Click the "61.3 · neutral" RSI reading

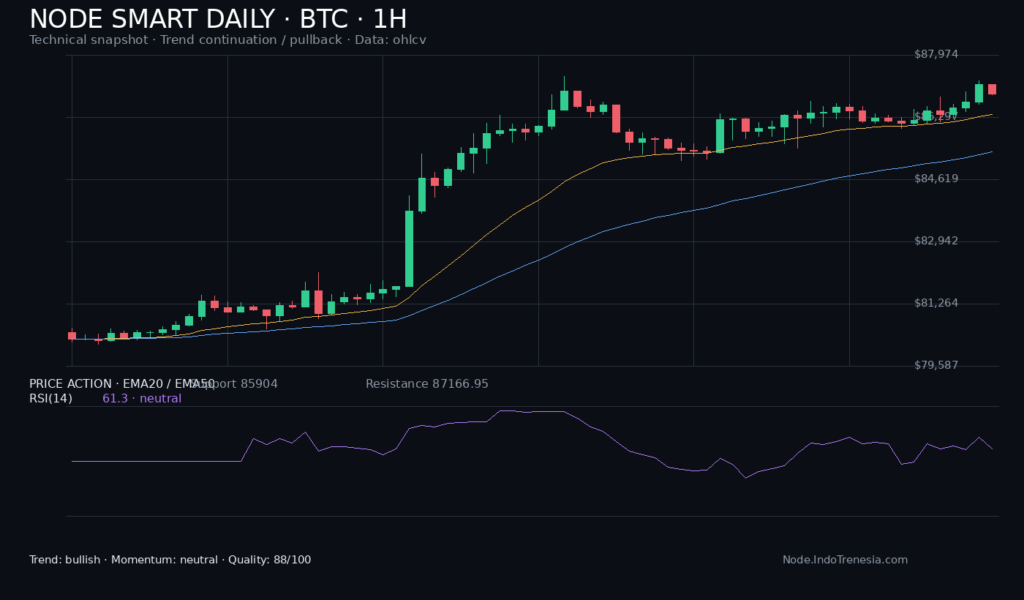tap(142, 399)
